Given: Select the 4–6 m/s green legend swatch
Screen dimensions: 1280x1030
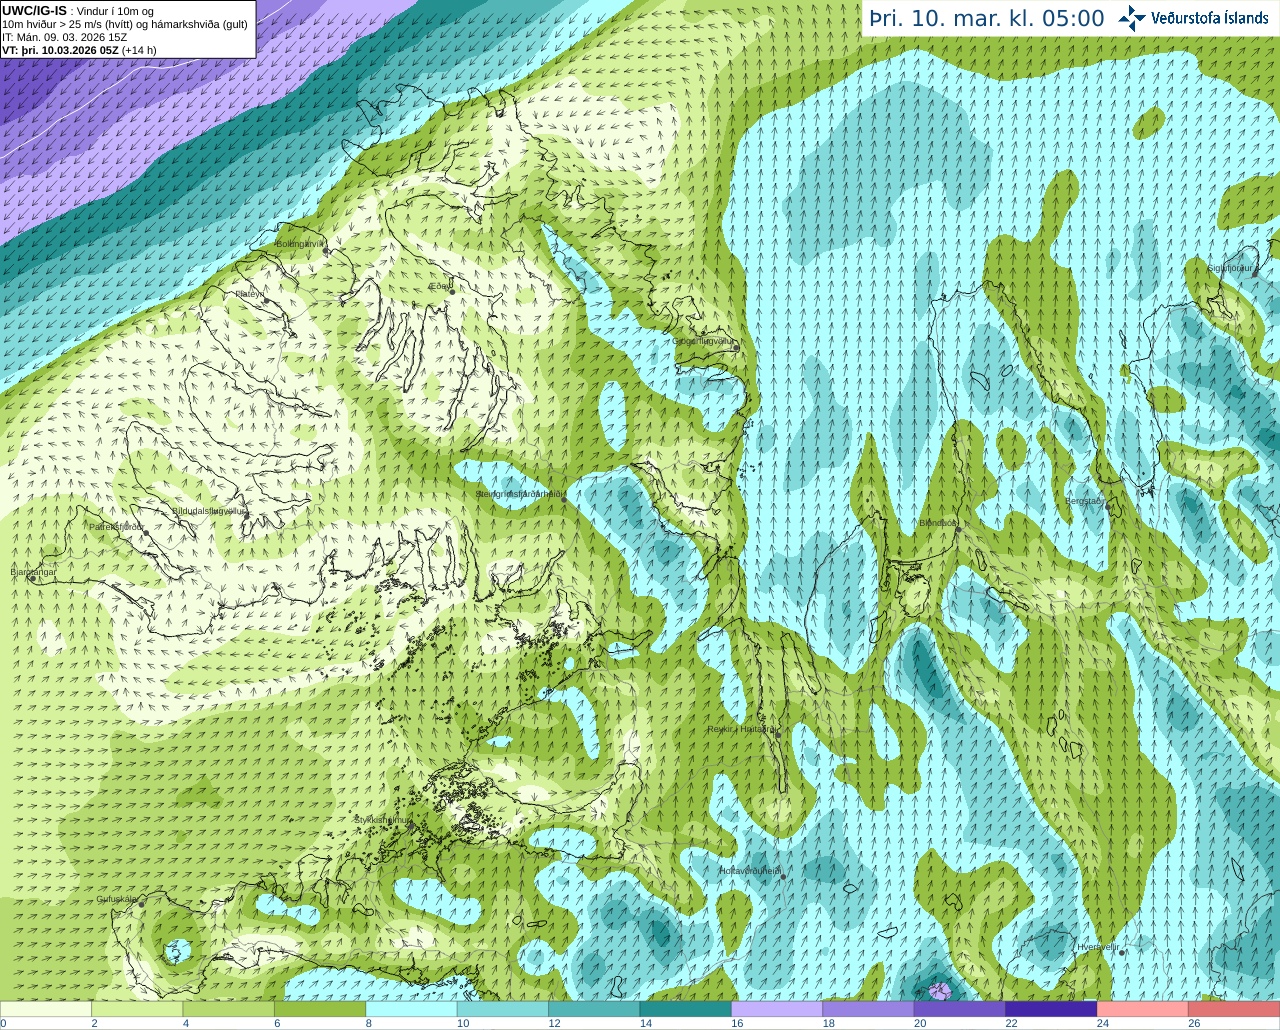Looking at the screenshot, I should pos(229,1009).
